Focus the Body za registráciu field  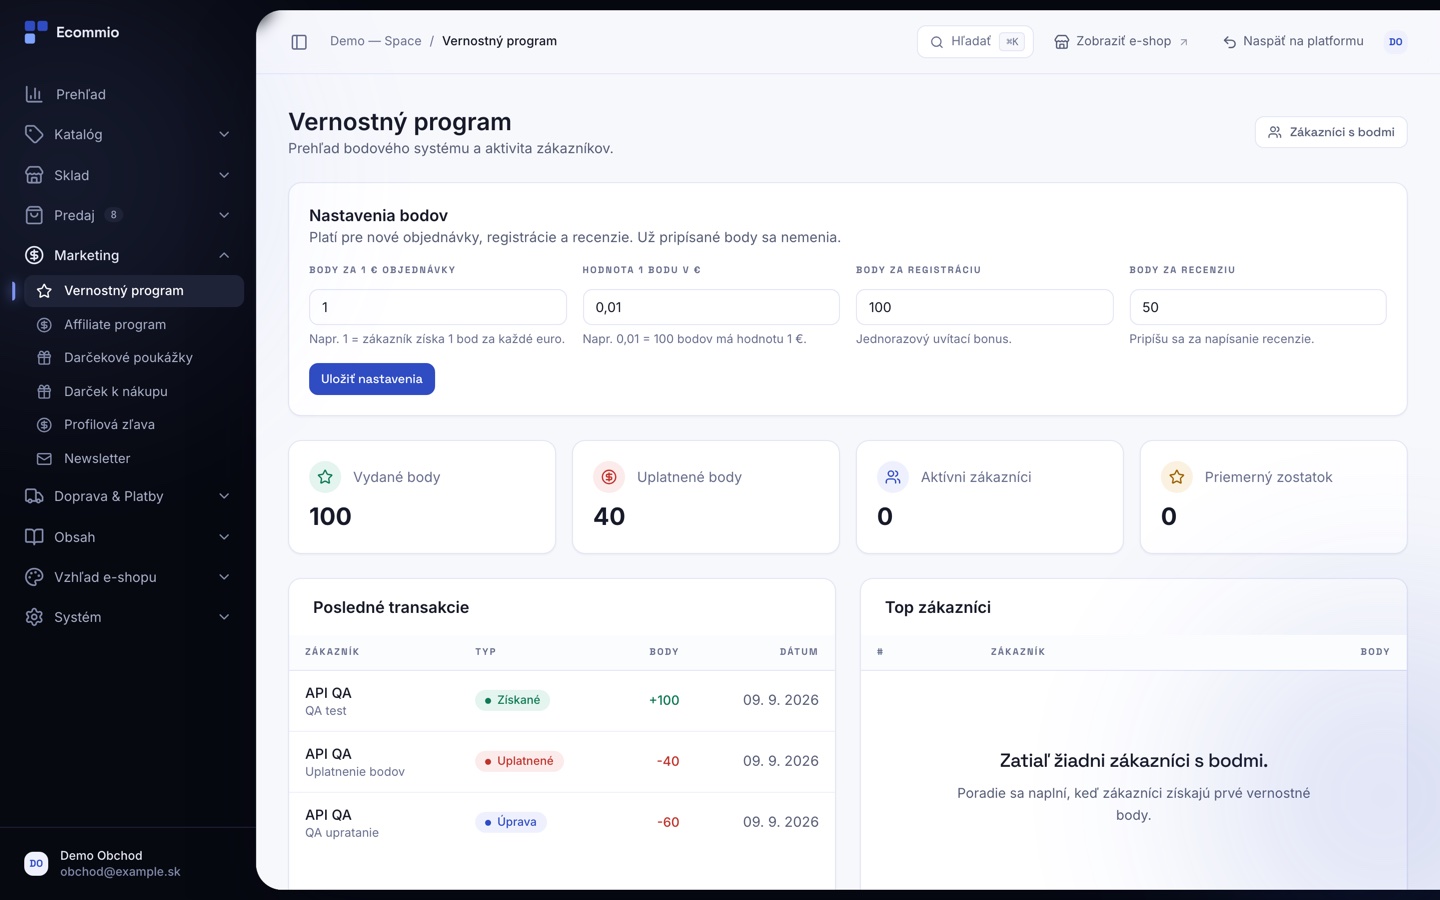point(984,307)
